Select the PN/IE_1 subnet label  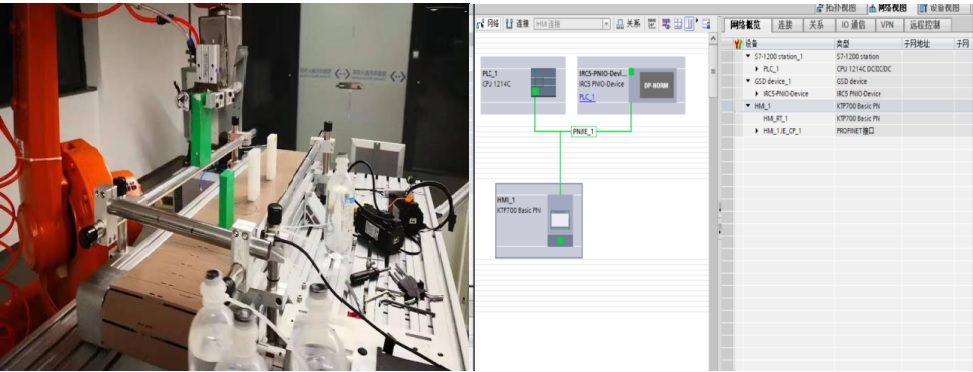coord(583,132)
